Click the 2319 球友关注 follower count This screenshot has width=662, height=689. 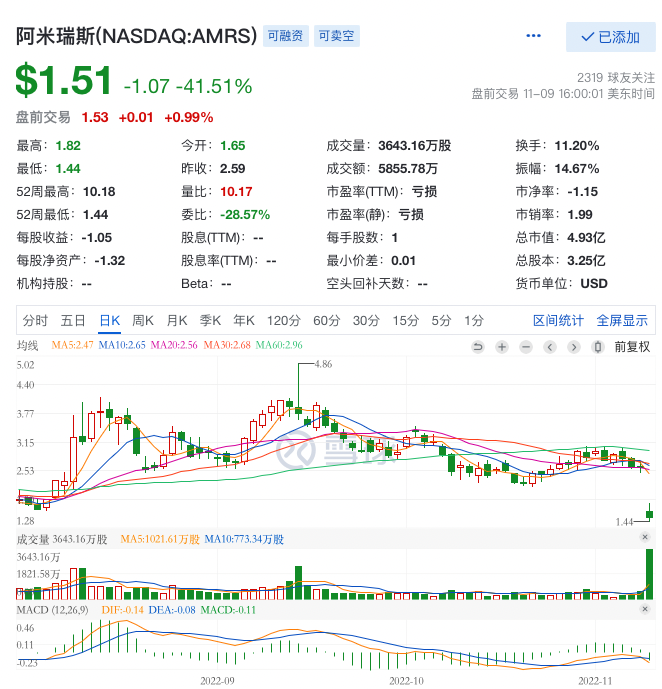tap(616, 77)
